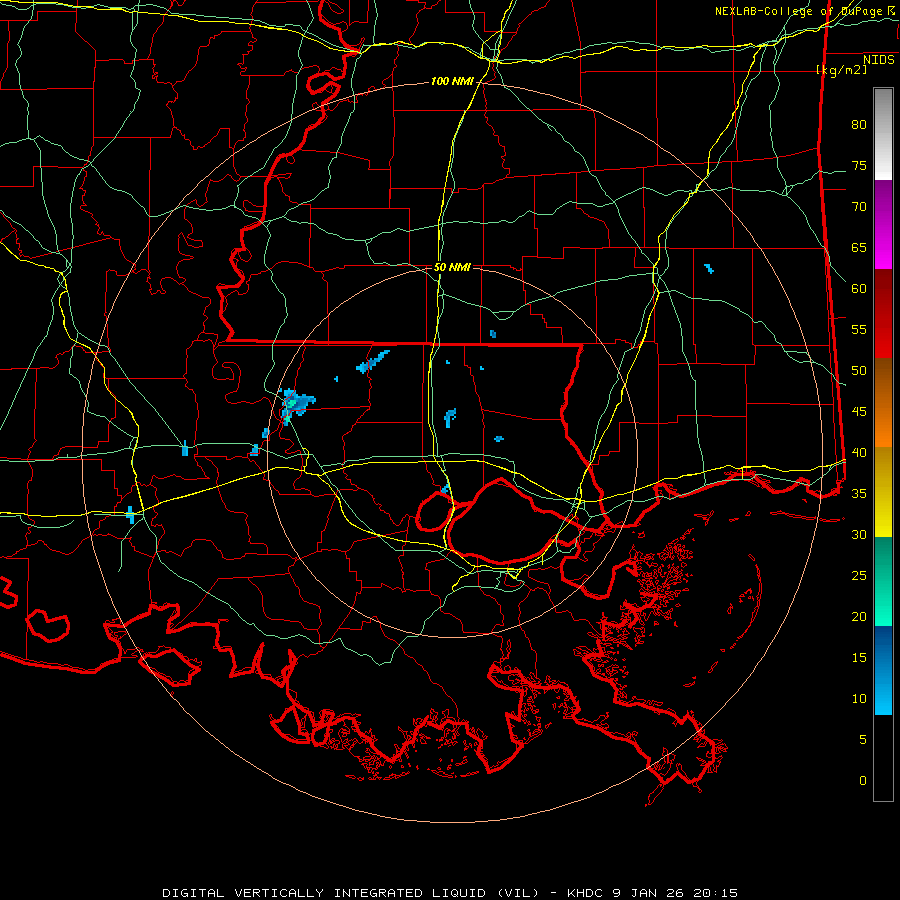Click the "40" value on the scale

pyautogui.click(x=859, y=453)
